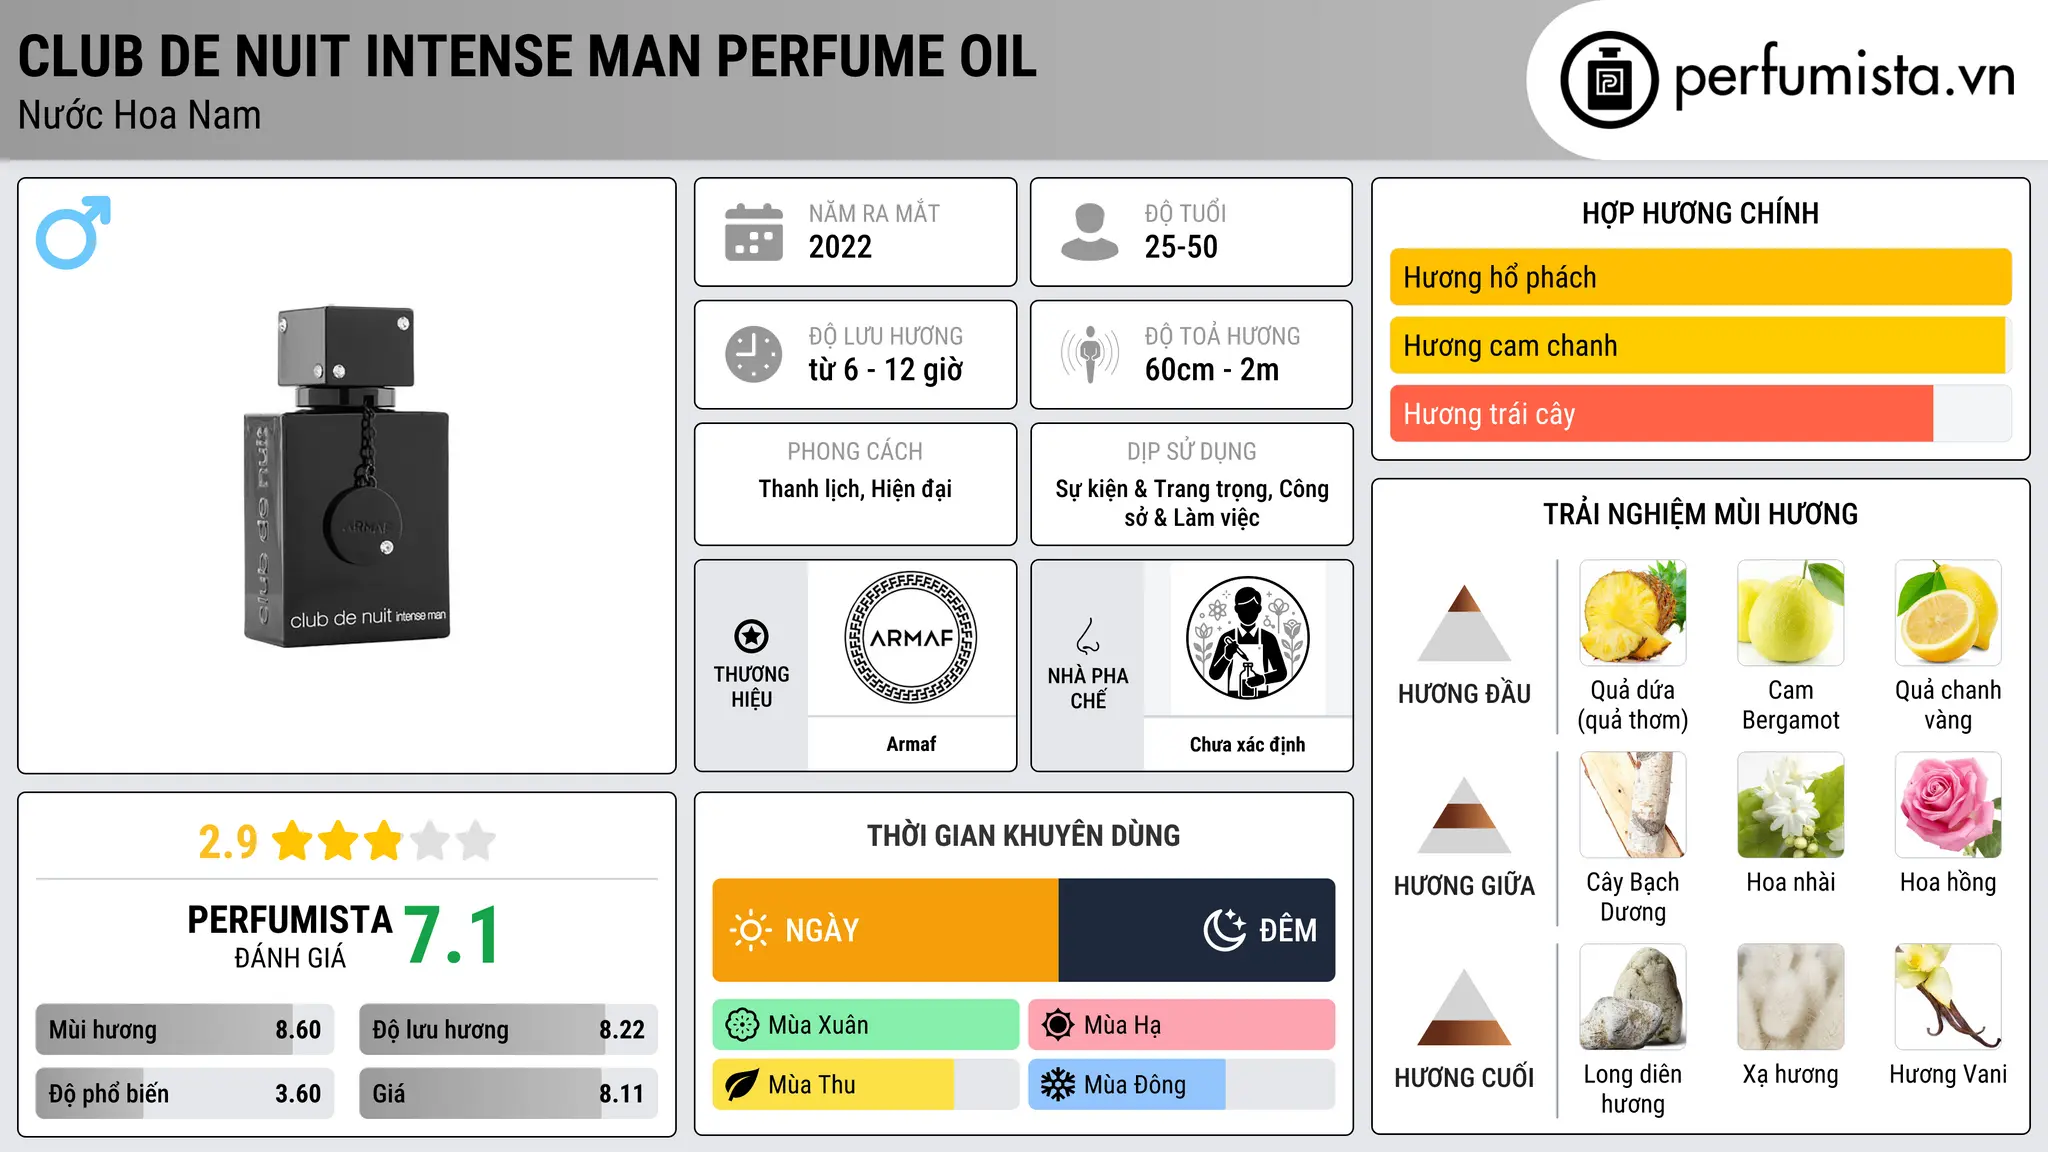Open the musk note image
Screen dimensions: 2048x1152
[x=1790, y=997]
